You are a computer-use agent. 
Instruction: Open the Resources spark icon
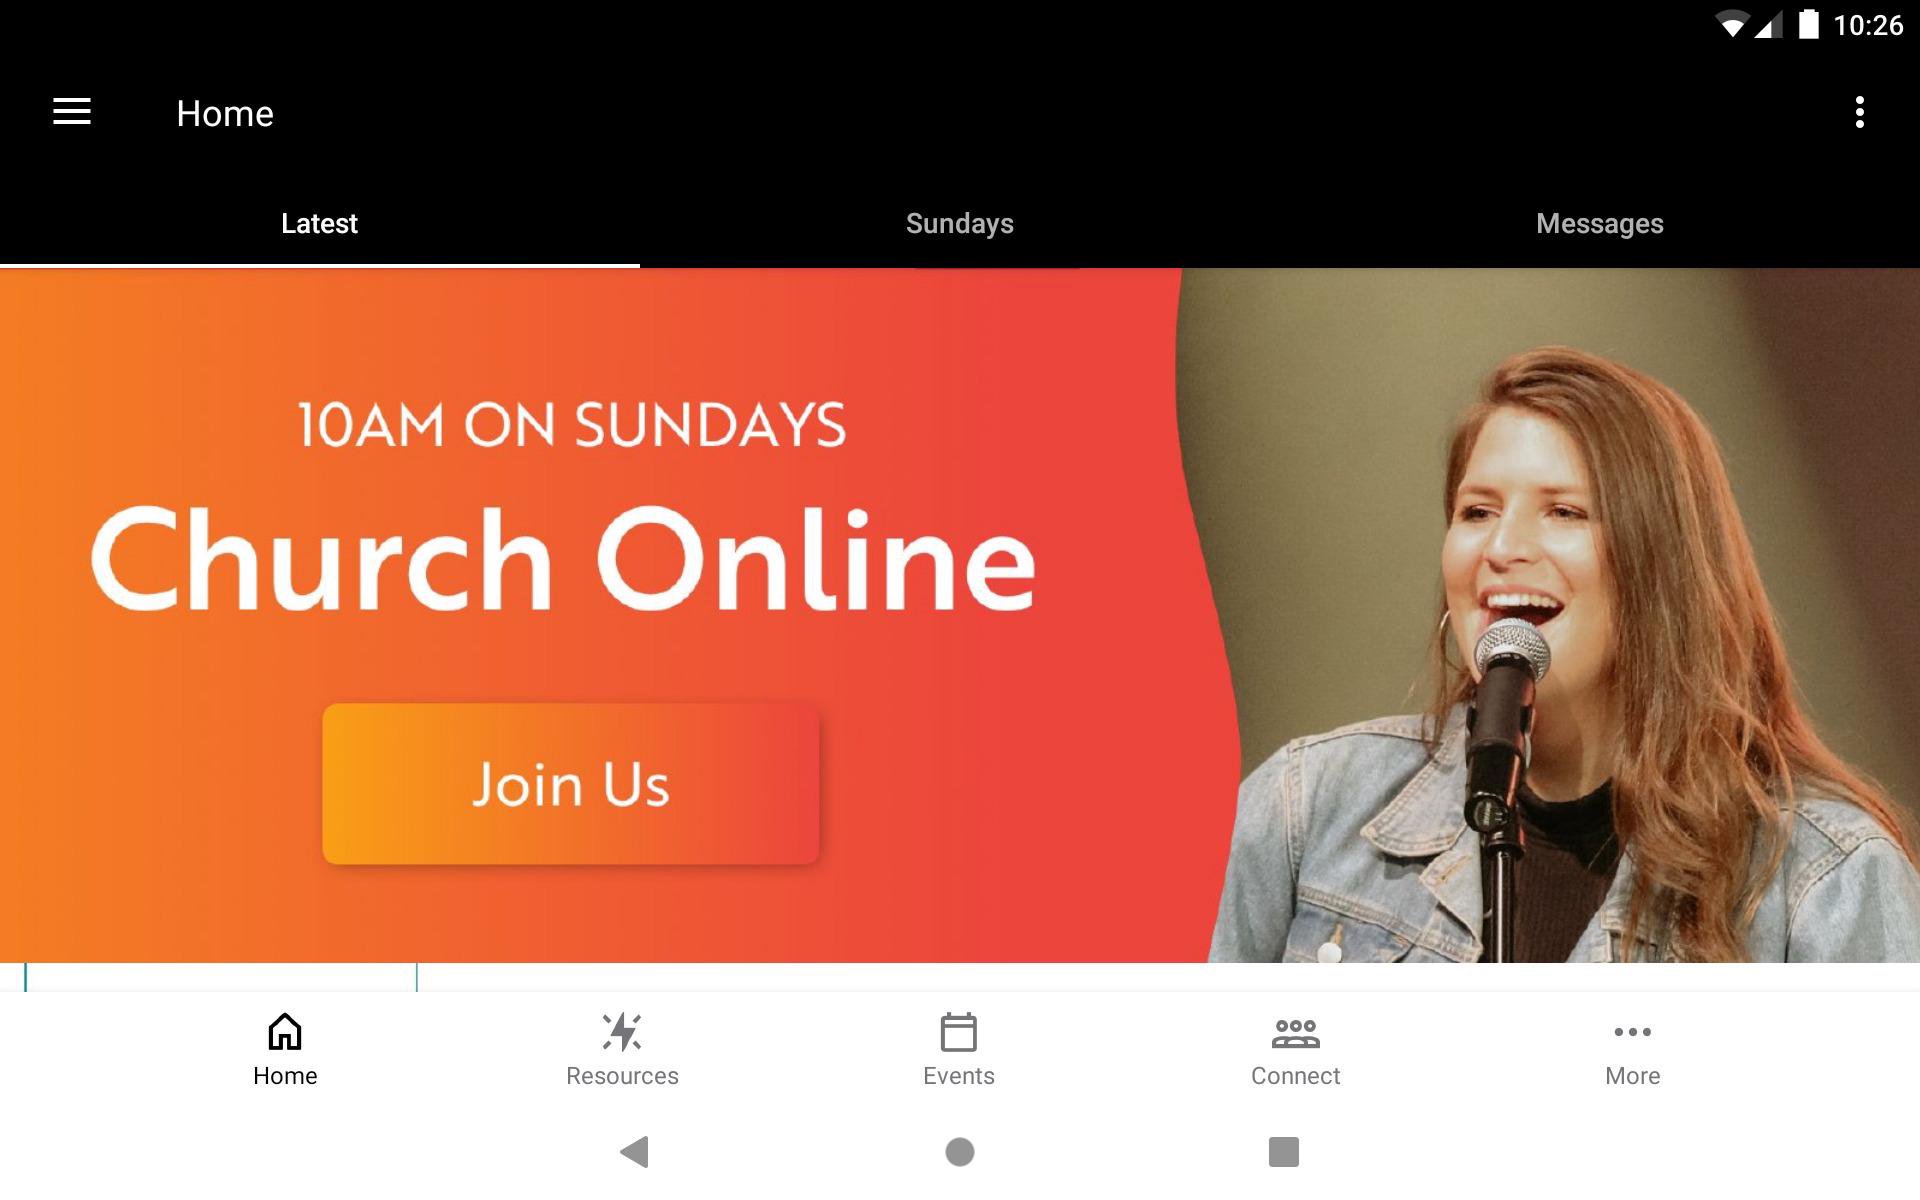tap(622, 1031)
